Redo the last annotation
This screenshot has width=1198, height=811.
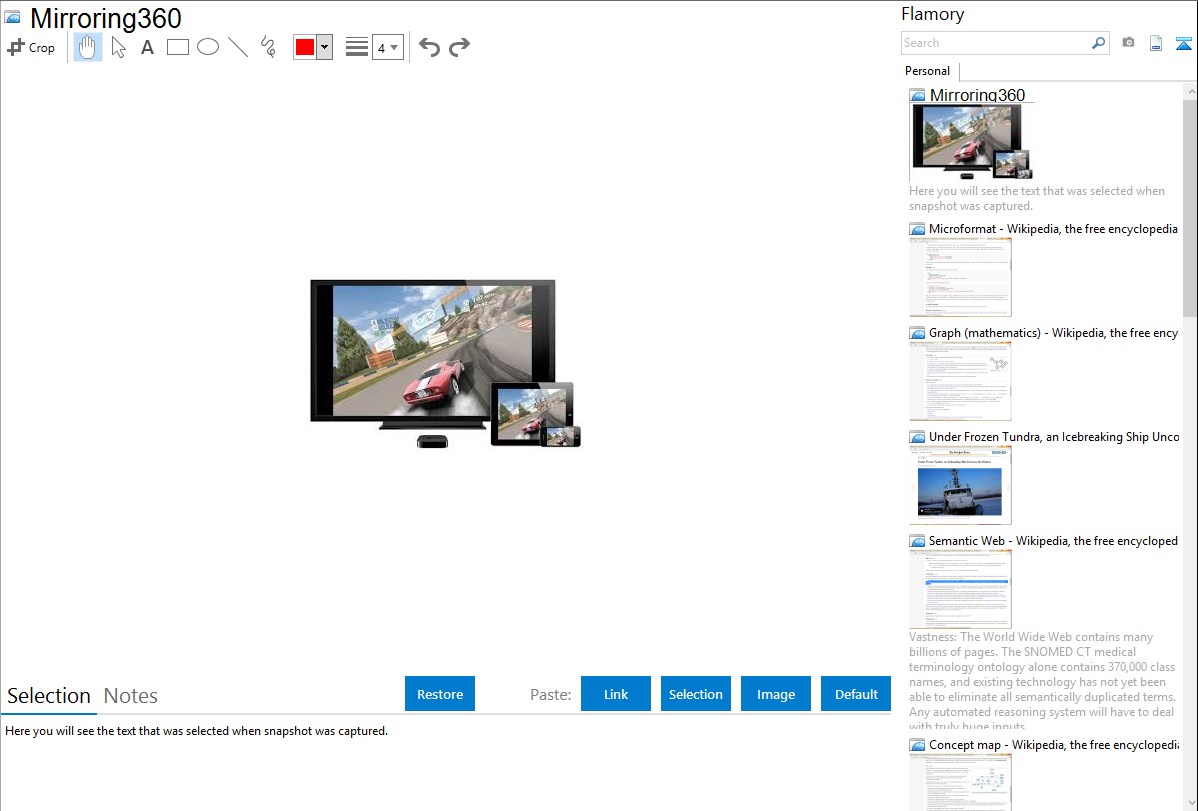[x=459, y=47]
